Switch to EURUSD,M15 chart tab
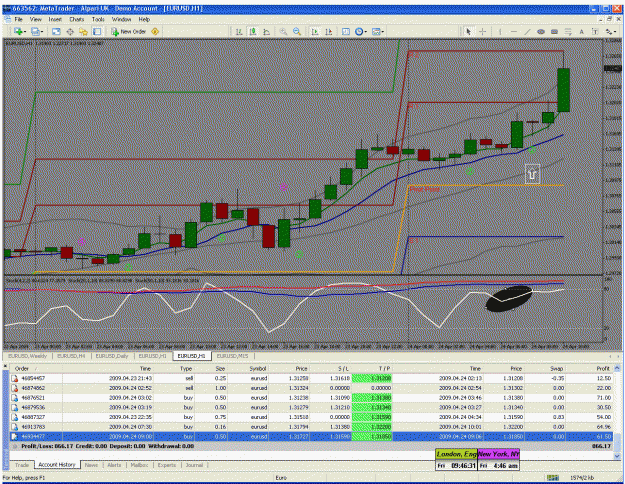Image resolution: width=625 pixels, height=484 pixels. tap(232, 356)
